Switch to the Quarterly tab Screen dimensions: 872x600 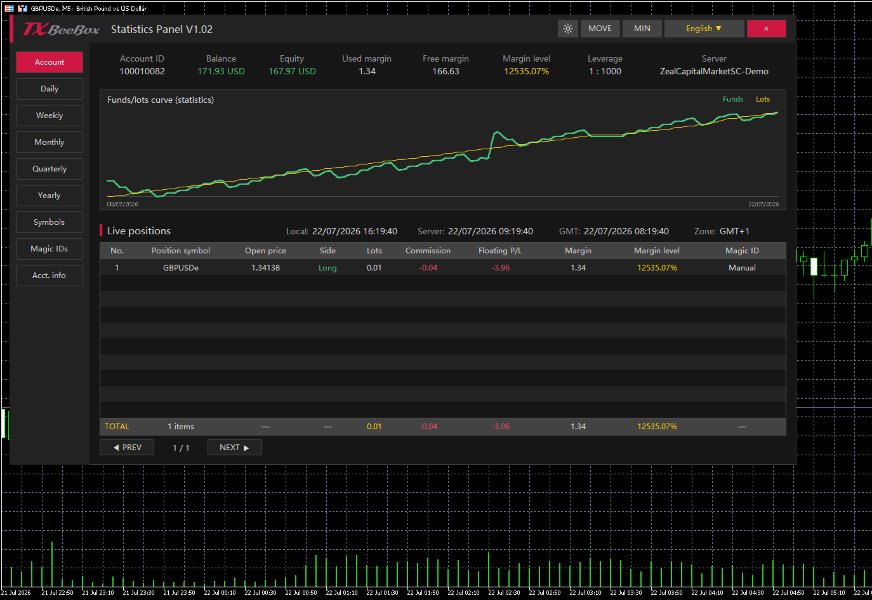click(x=49, y=169)
